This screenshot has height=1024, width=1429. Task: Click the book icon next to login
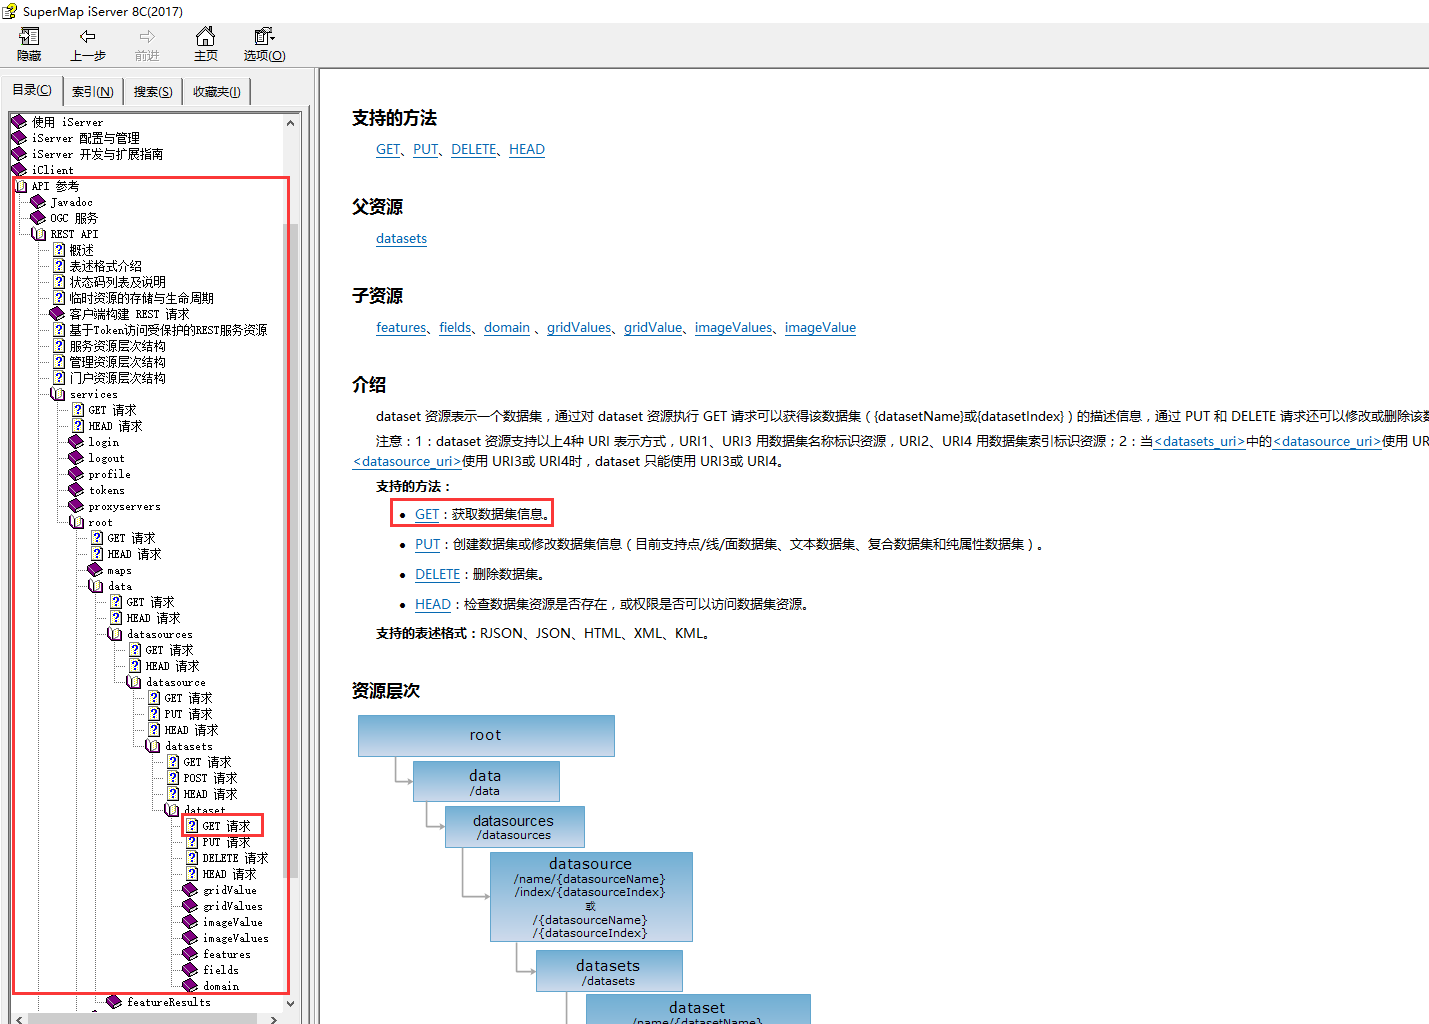click(76, 442)
